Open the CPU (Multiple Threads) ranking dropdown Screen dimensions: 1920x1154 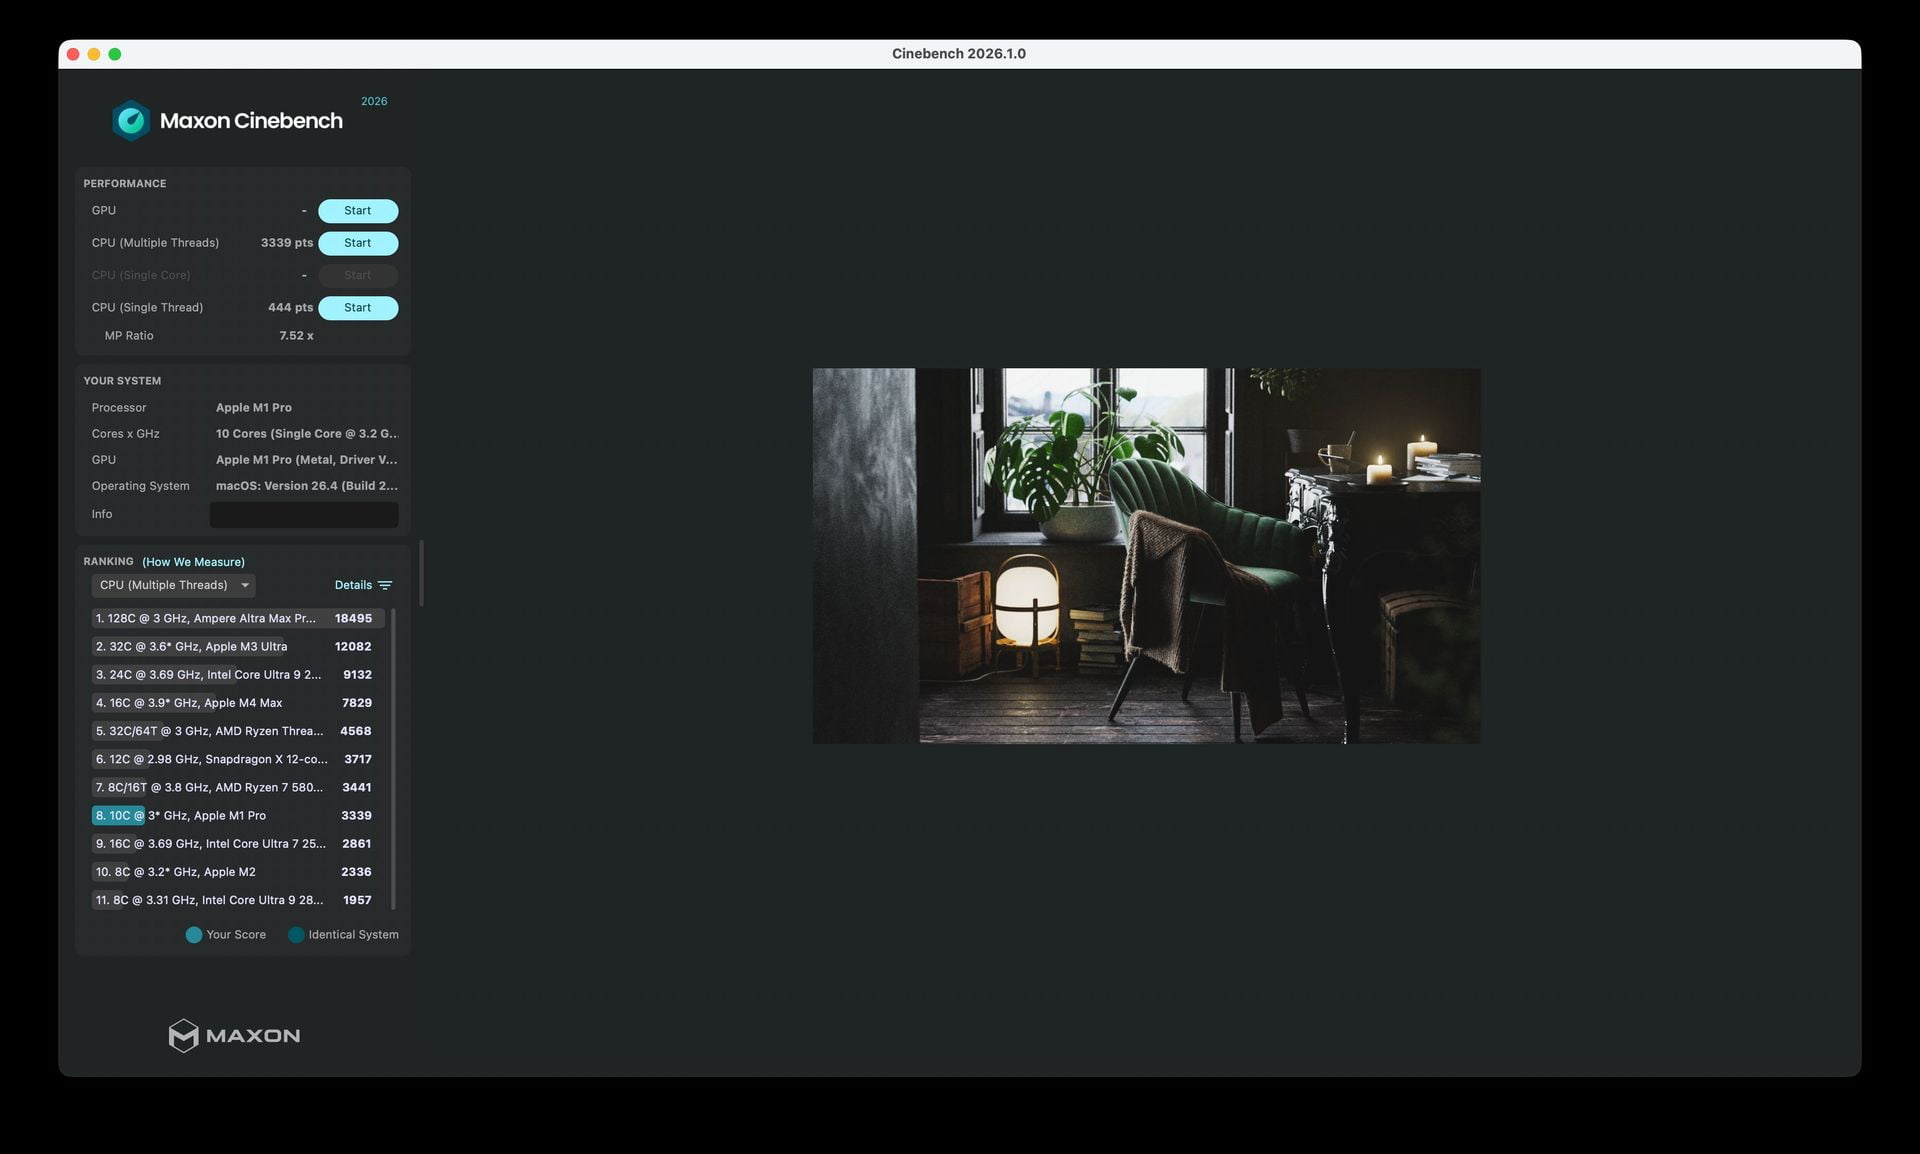[173, 585]
